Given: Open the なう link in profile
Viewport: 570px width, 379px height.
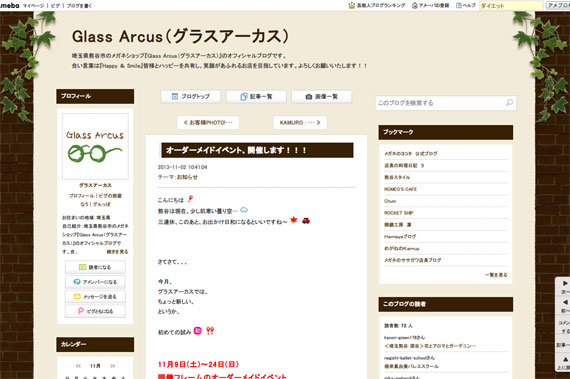Looking at the screenshot, I should click(x=85, y=204).
